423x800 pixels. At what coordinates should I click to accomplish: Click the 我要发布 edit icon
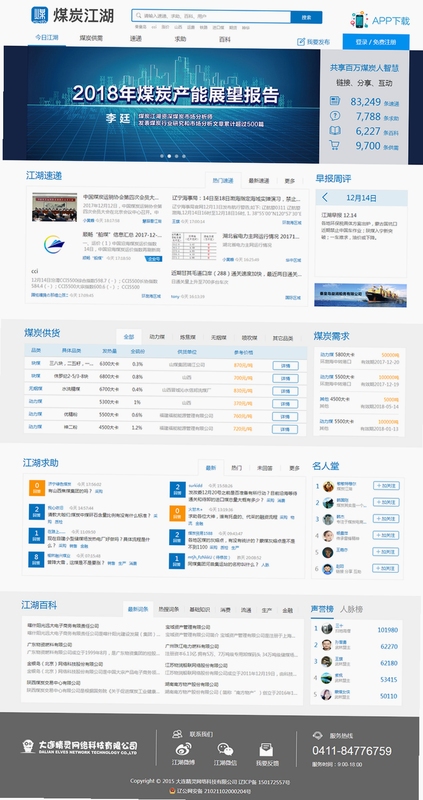[301, 42]
